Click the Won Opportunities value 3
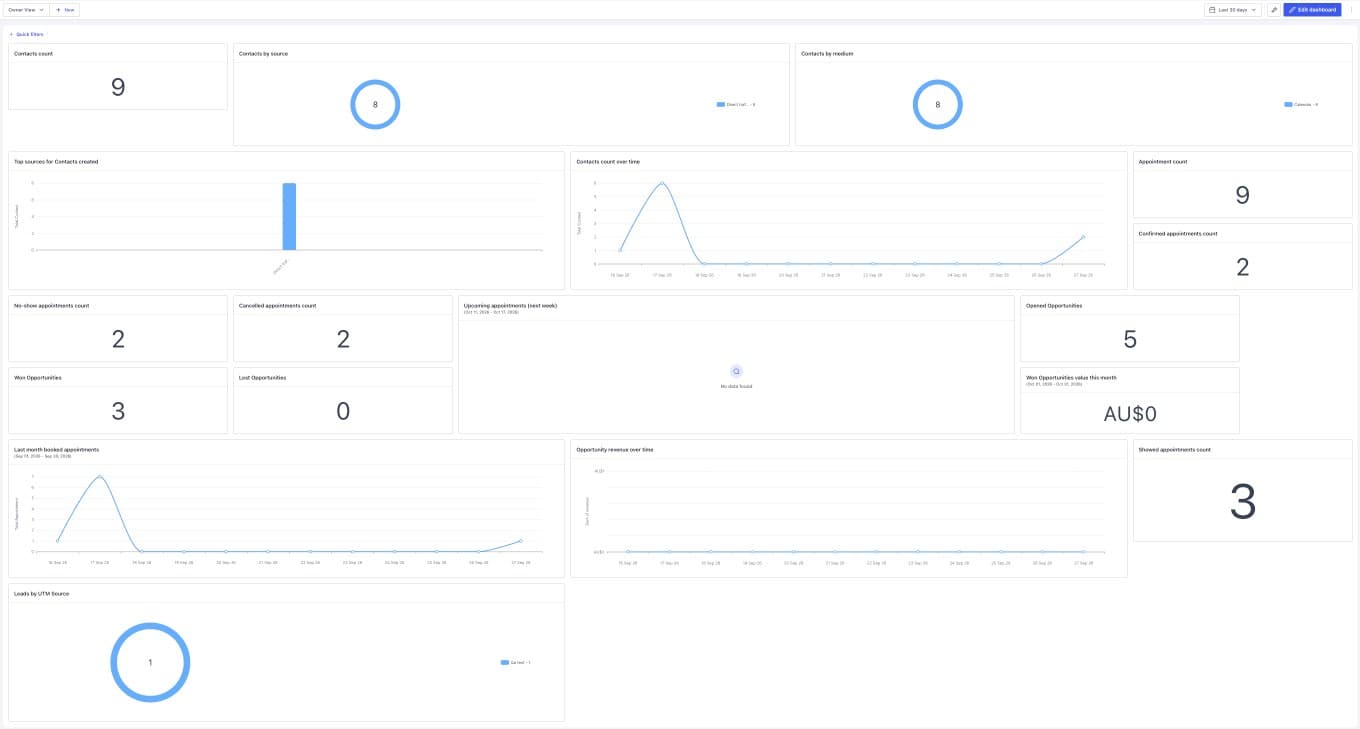 (x=118, y=411)
